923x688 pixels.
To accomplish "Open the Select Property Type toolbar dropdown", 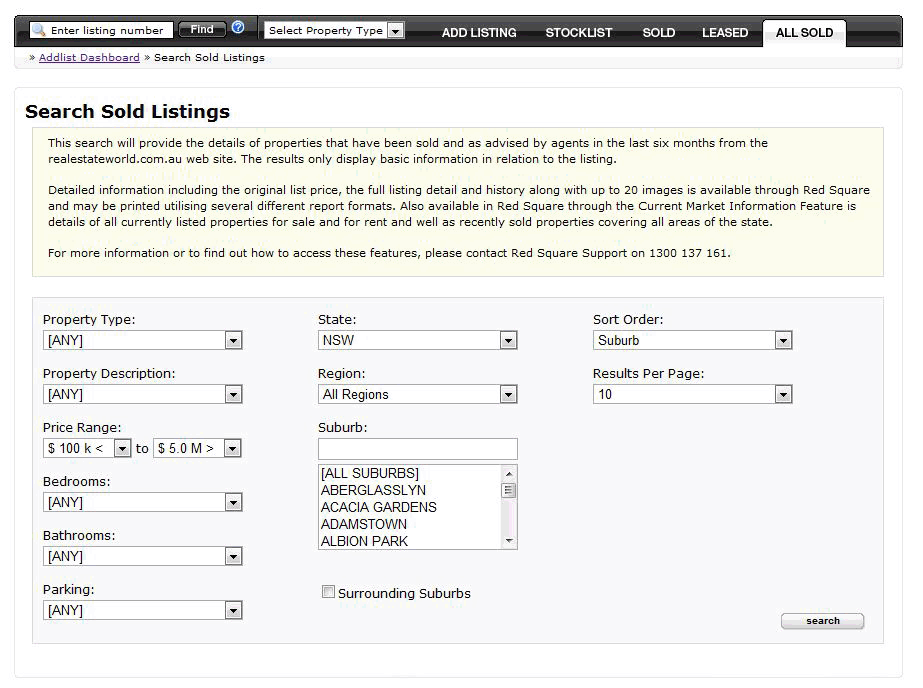I will point(334,31).
